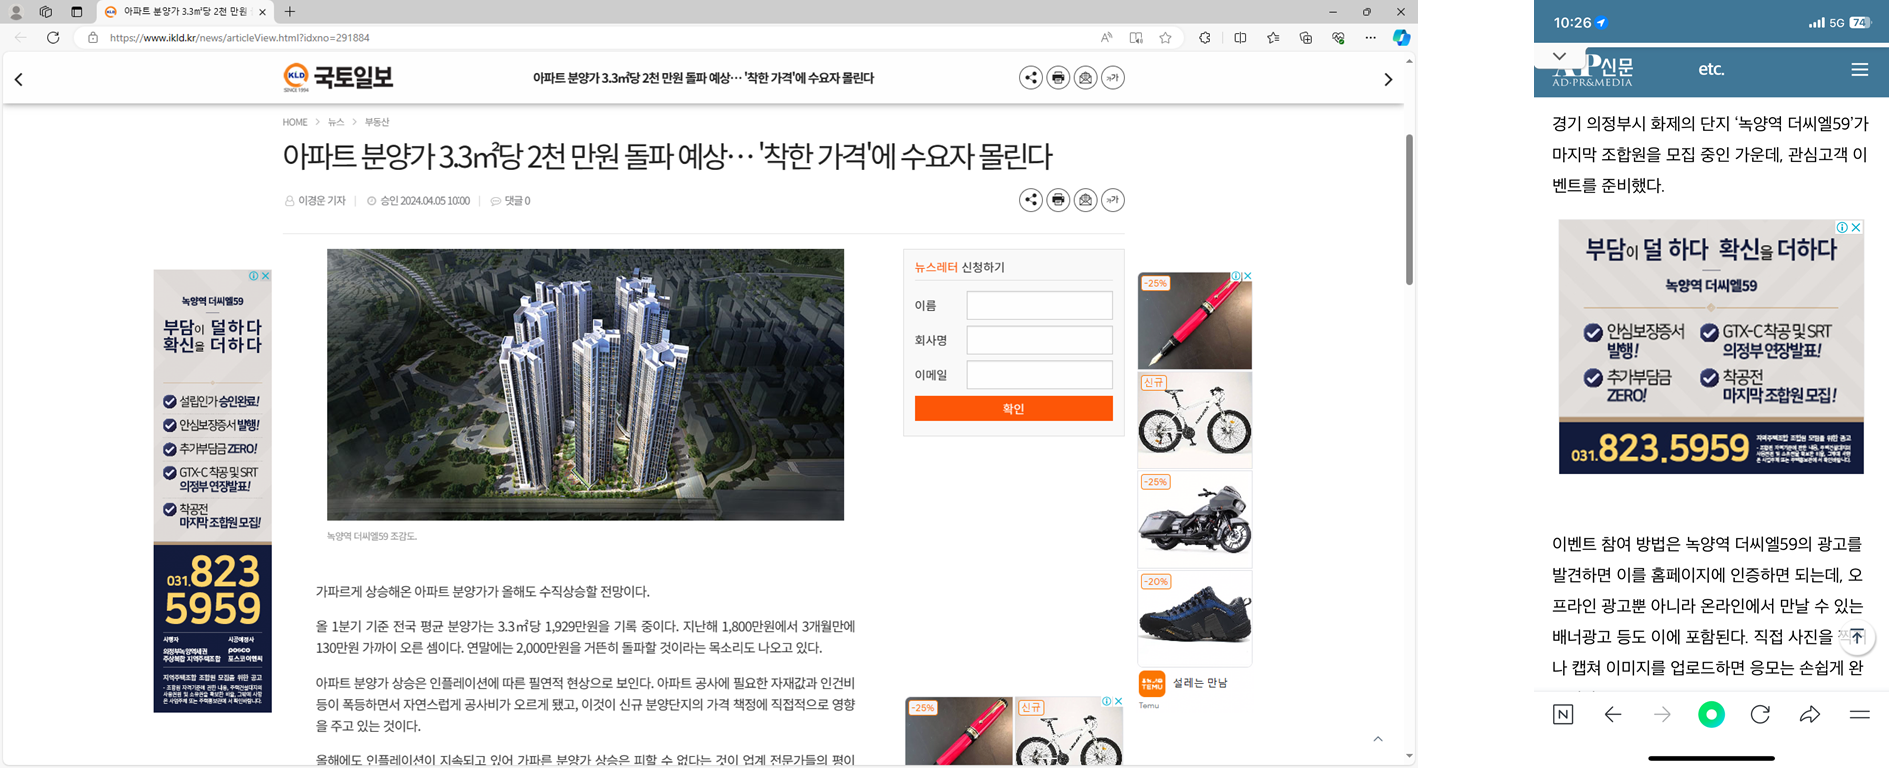Click the 부동산 breadcrumb category

coord(377,122)
